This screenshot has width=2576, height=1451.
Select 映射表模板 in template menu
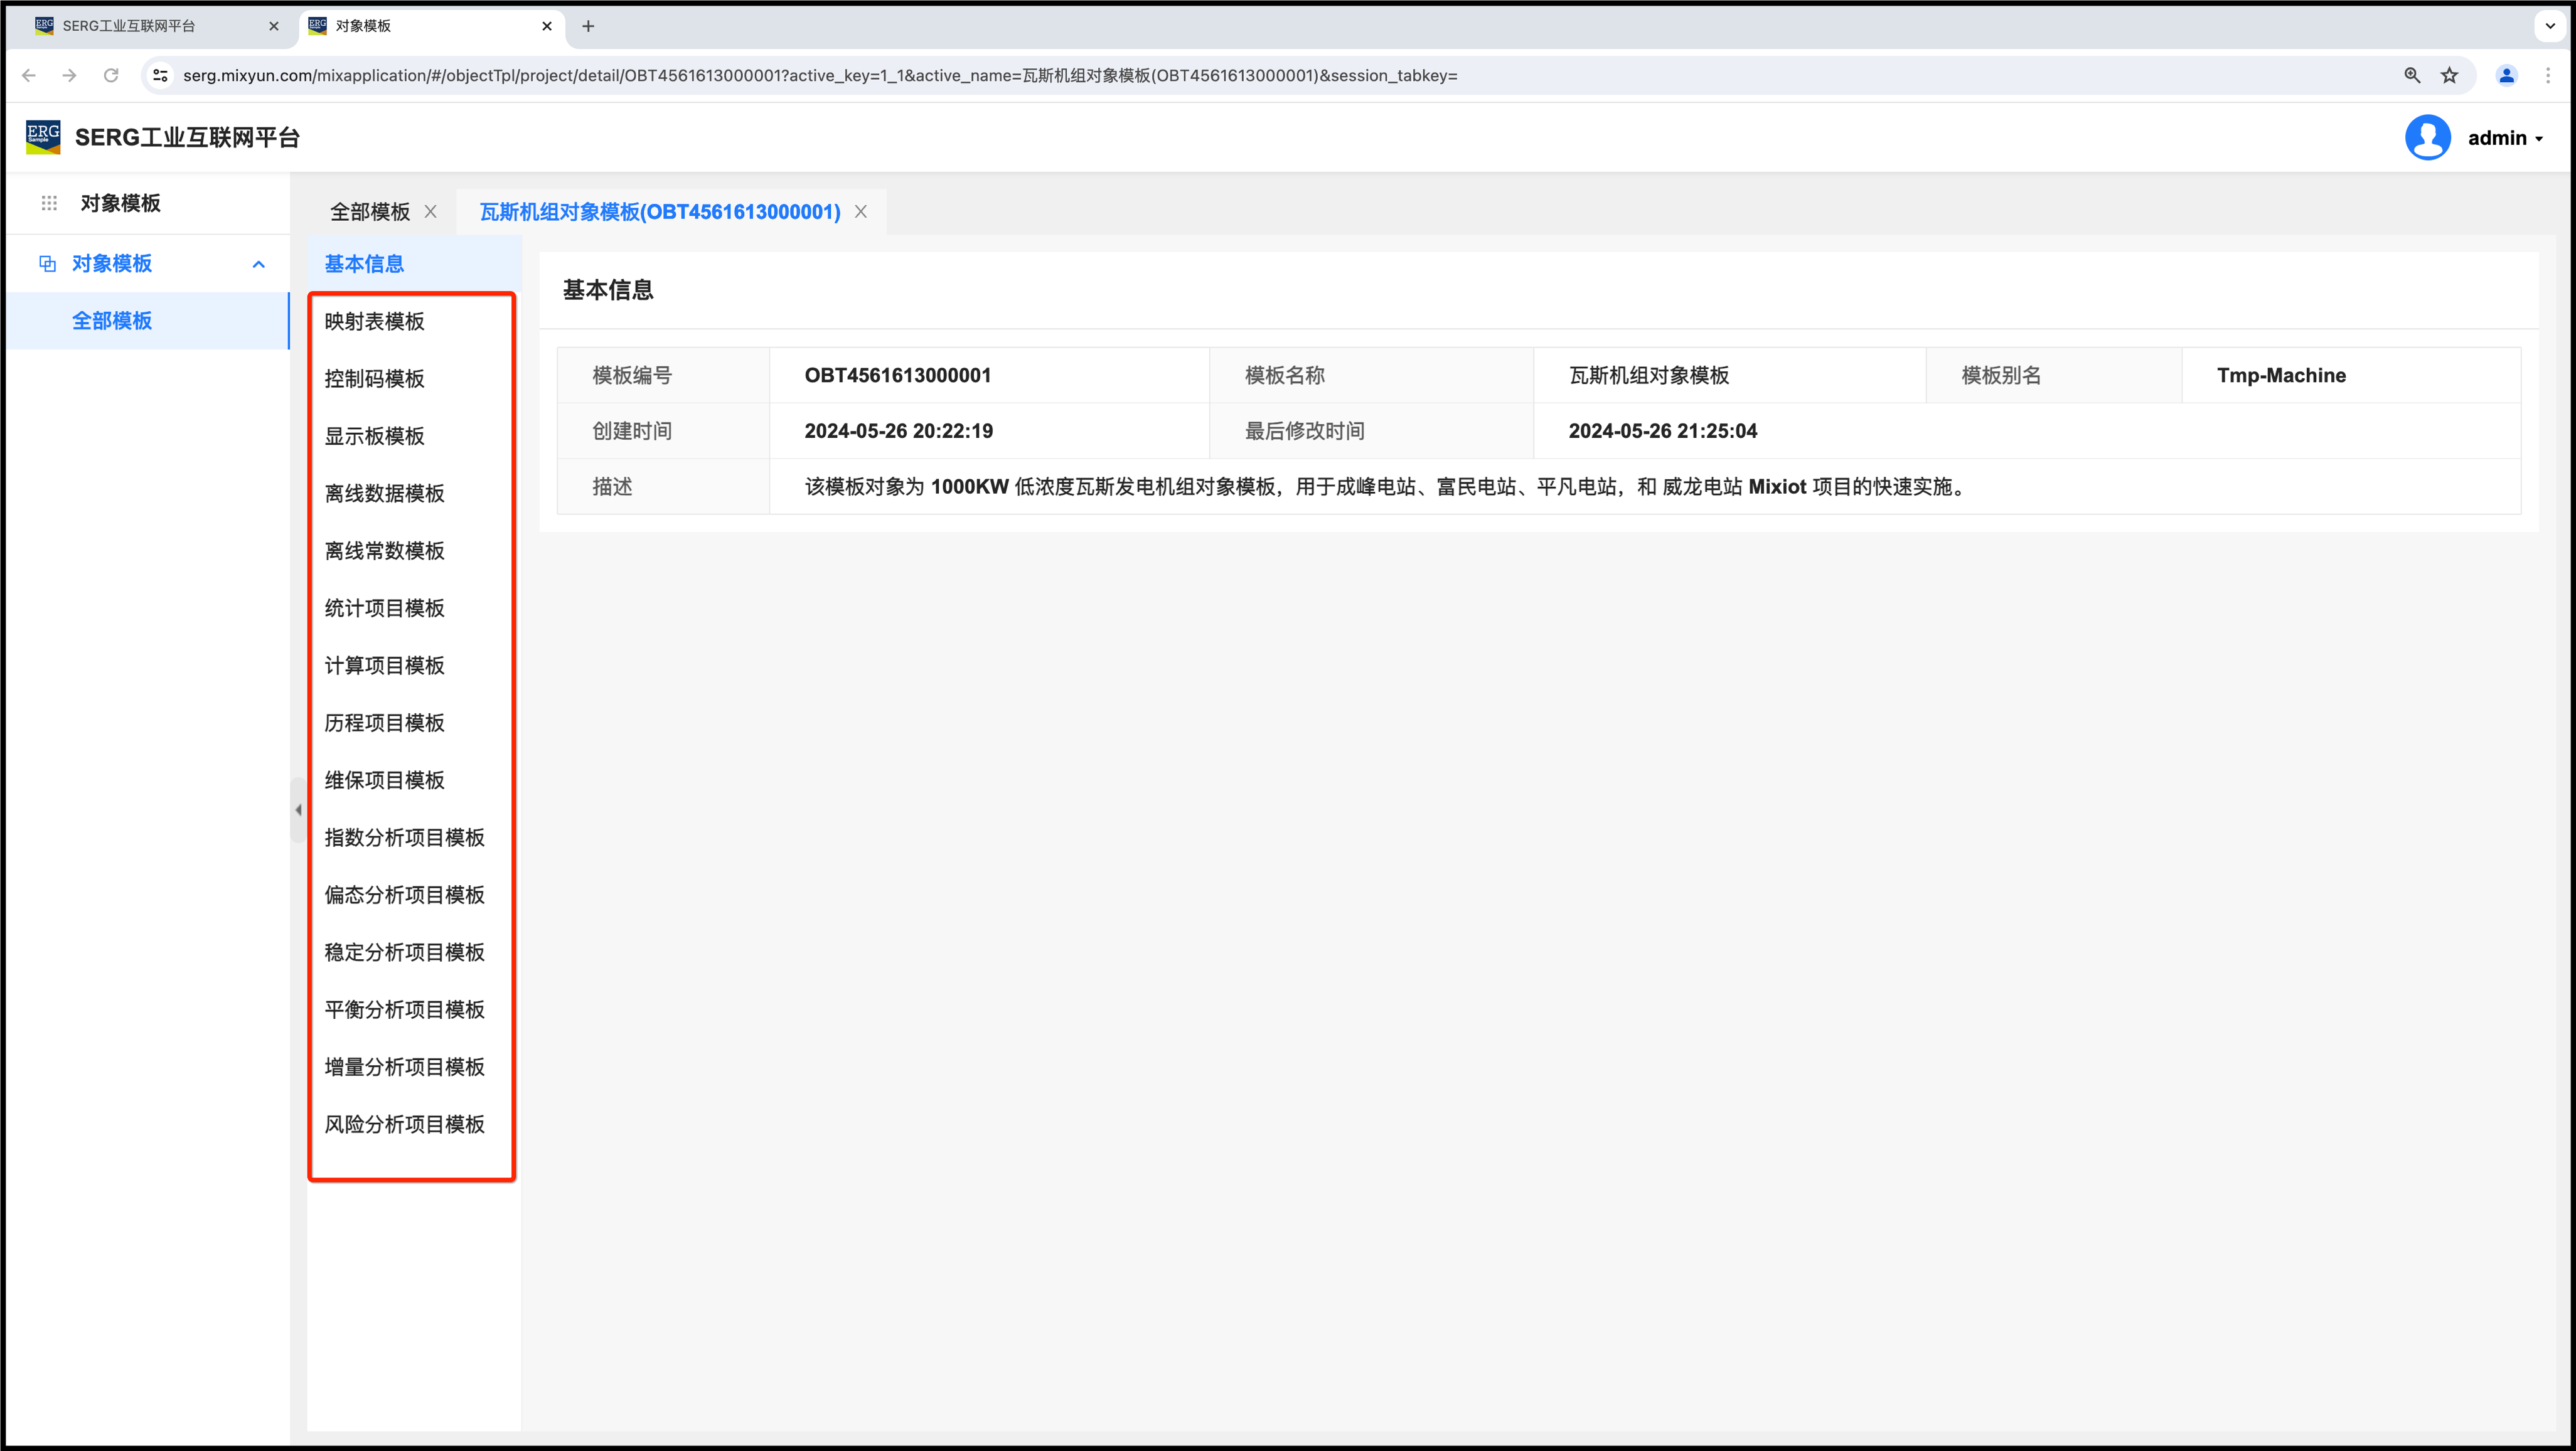(x=374, y=321)
